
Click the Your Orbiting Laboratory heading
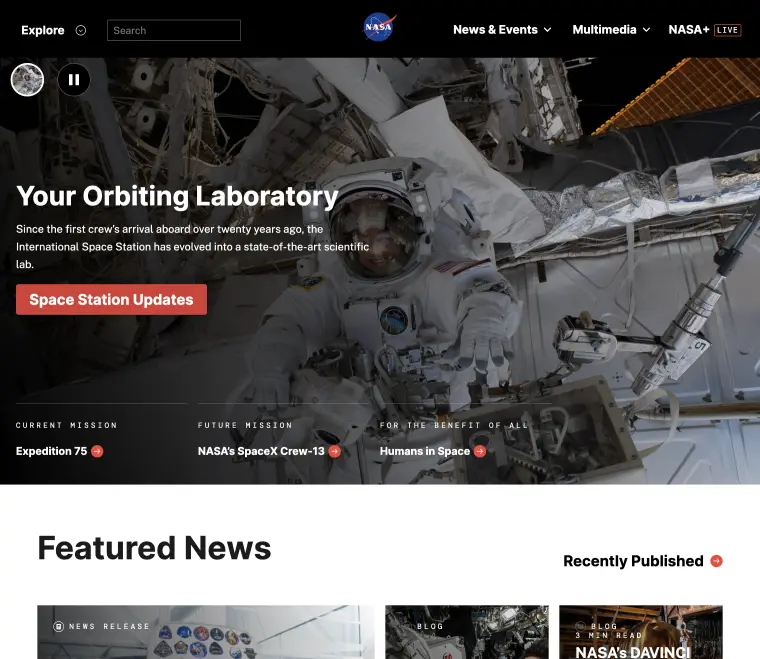tap(177, 196)
